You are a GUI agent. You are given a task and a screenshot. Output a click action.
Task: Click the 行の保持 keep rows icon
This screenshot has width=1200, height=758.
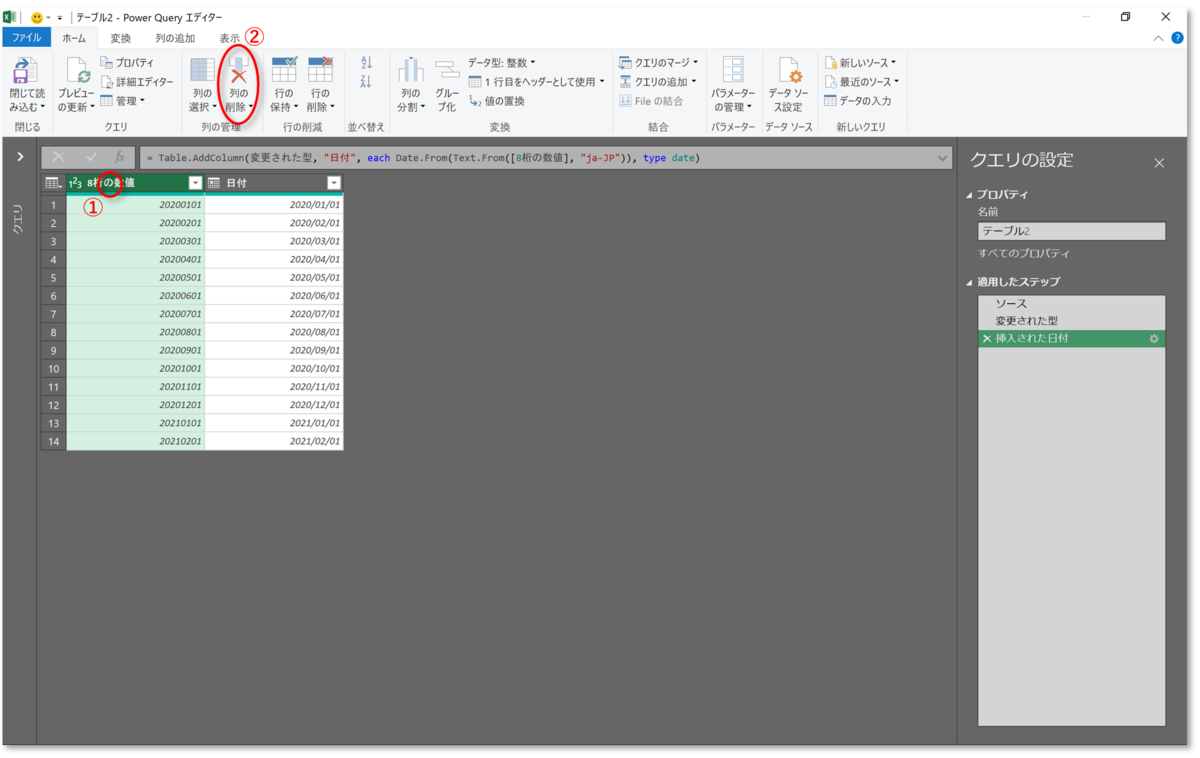[x=284, y=70]
